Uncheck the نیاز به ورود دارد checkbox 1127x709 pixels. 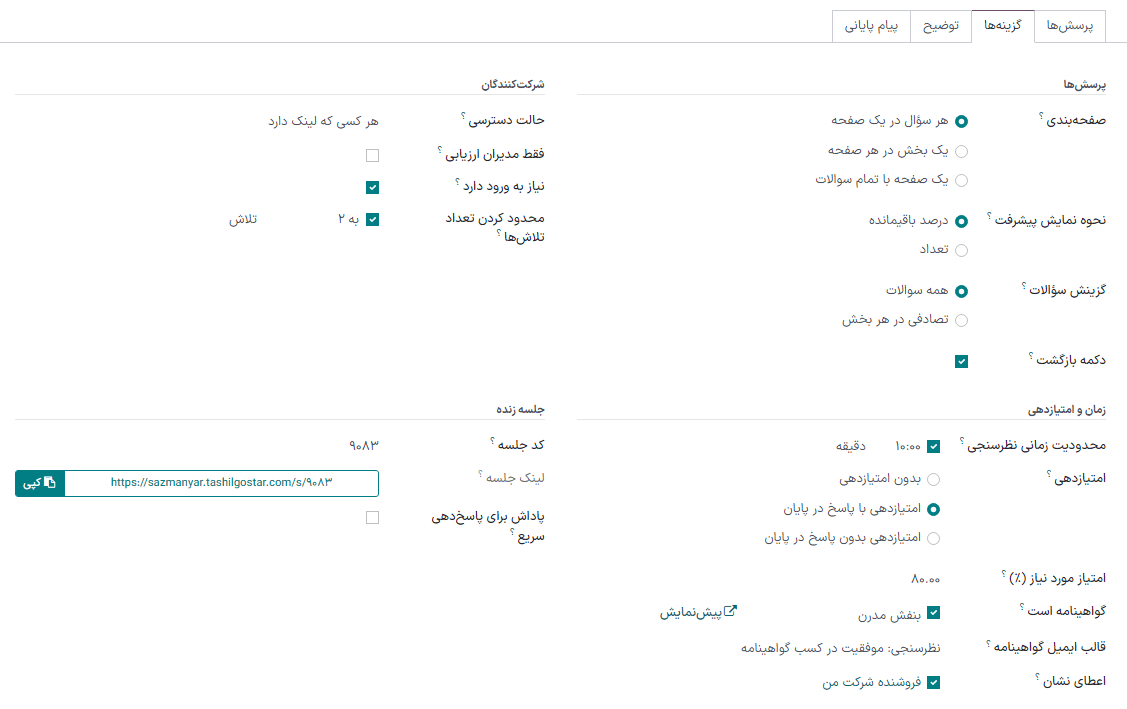coord(372,187)
